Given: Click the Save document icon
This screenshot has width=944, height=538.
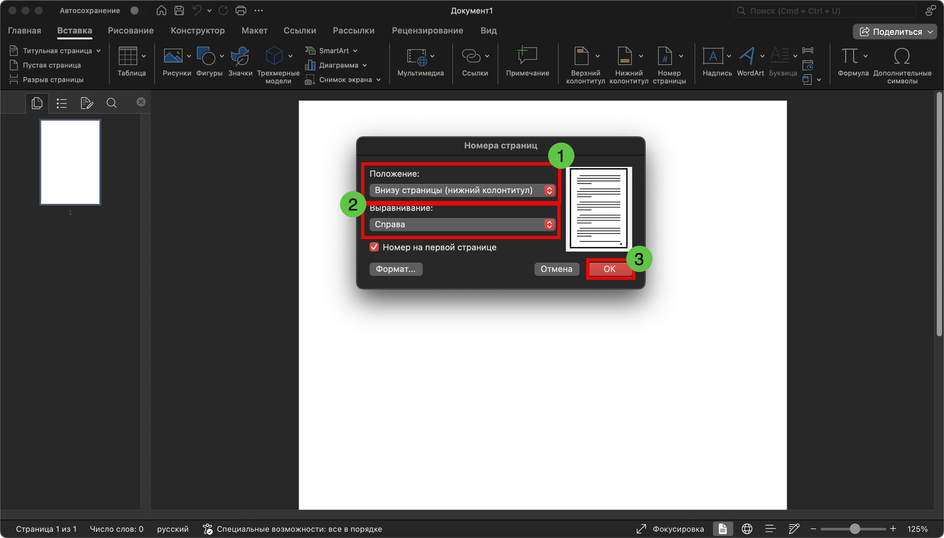Looking at the screenshot, I should point(179,10).
